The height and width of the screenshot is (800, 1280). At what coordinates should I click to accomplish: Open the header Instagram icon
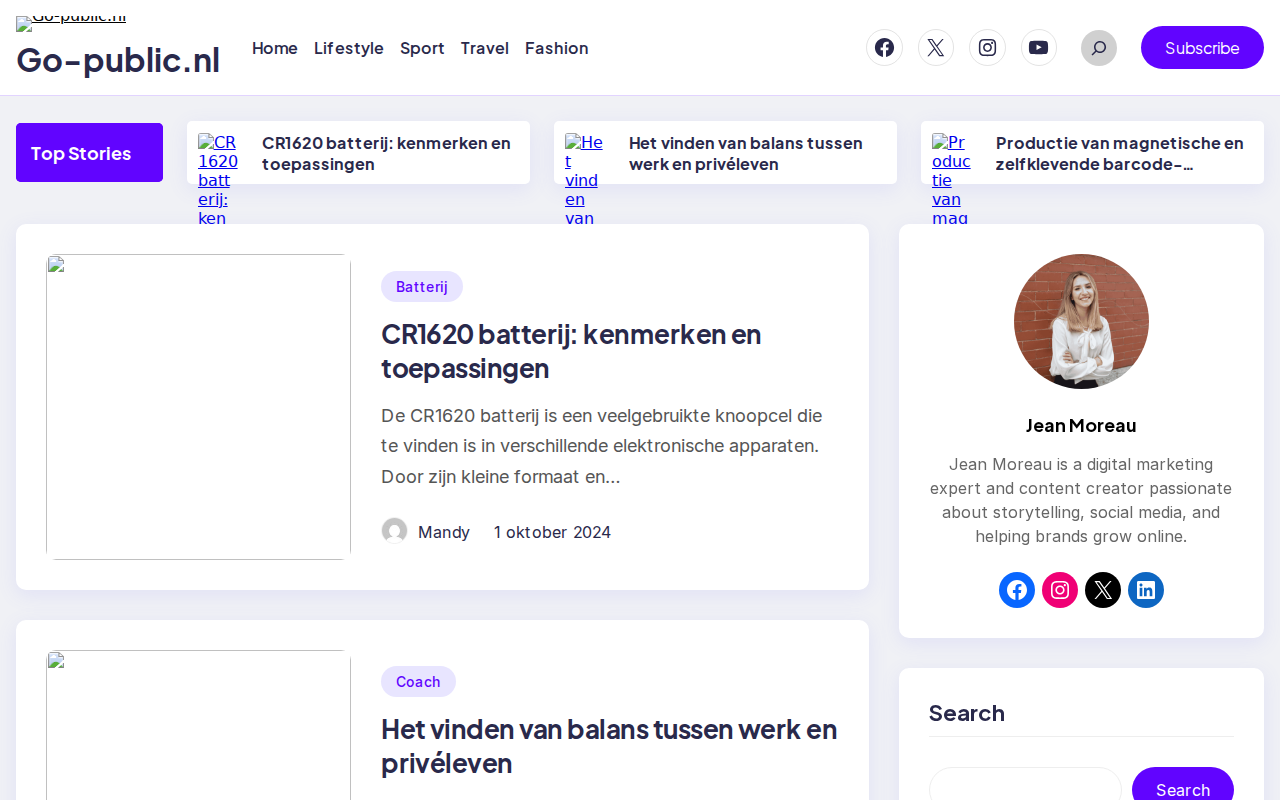click(987, 48)
